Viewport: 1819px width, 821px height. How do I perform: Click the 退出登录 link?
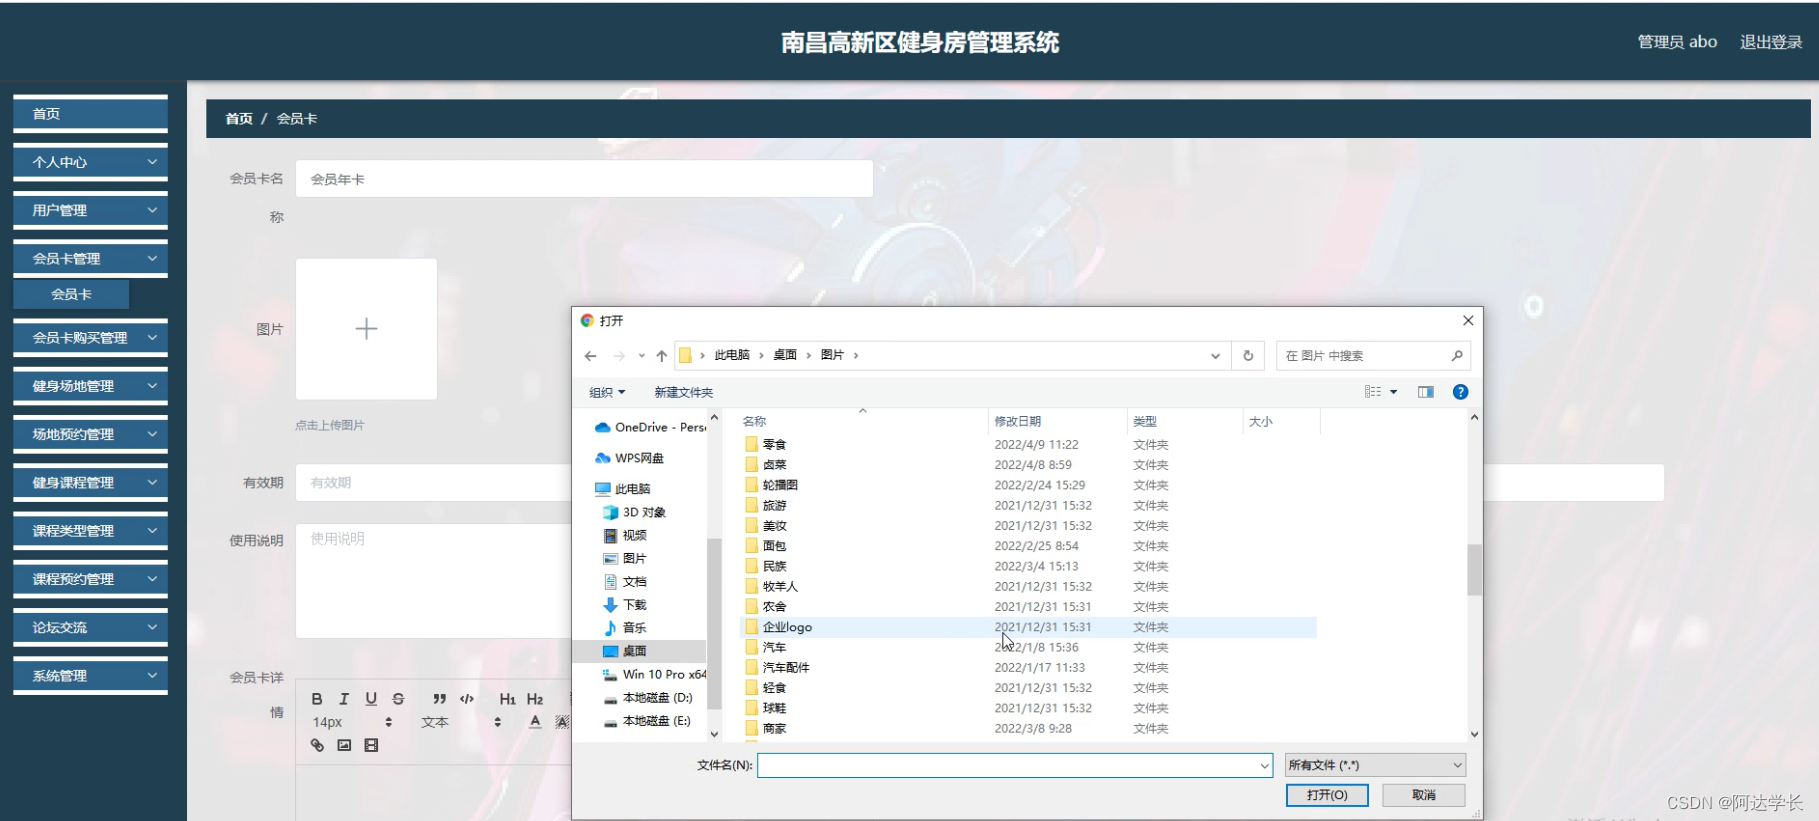click(x=1771, y=42)
